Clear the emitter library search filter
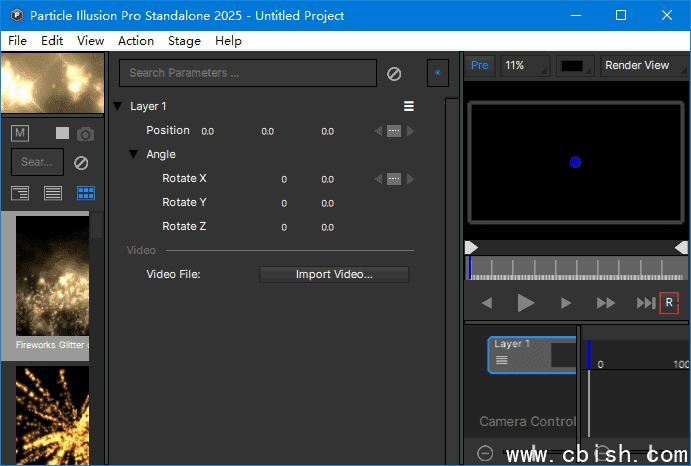 pos(81,162)
